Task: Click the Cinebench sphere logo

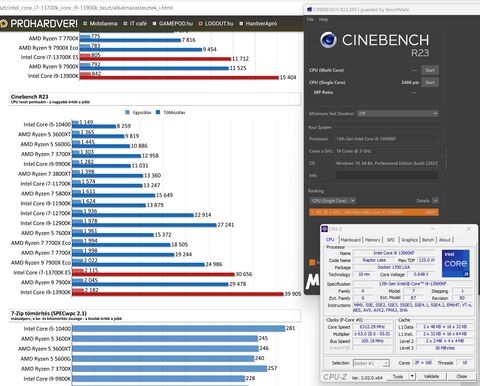Action: pyautogui.click(x=328, y=40)
